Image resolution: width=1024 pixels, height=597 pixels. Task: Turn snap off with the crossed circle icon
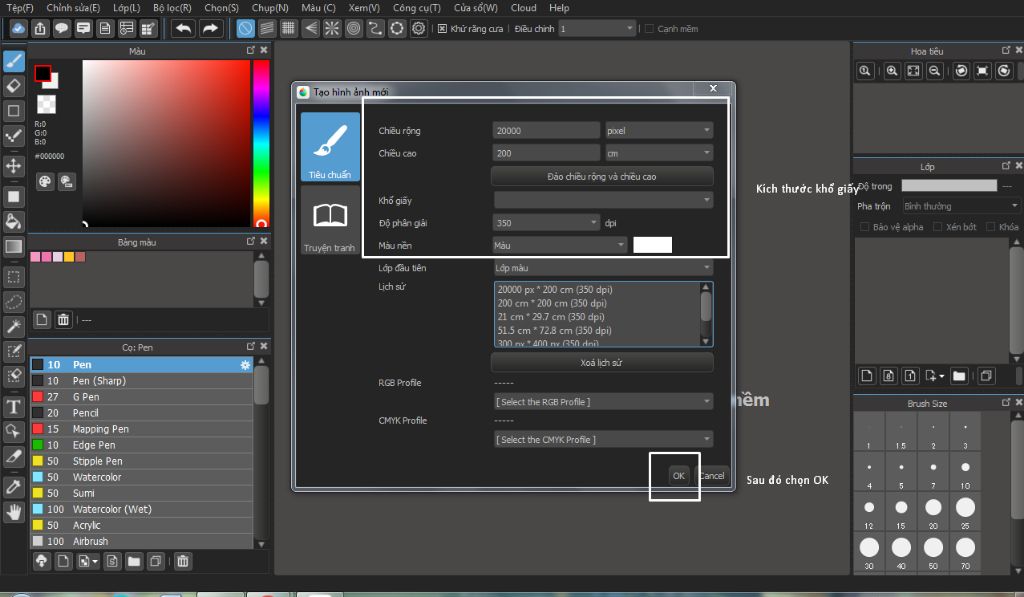245,29
